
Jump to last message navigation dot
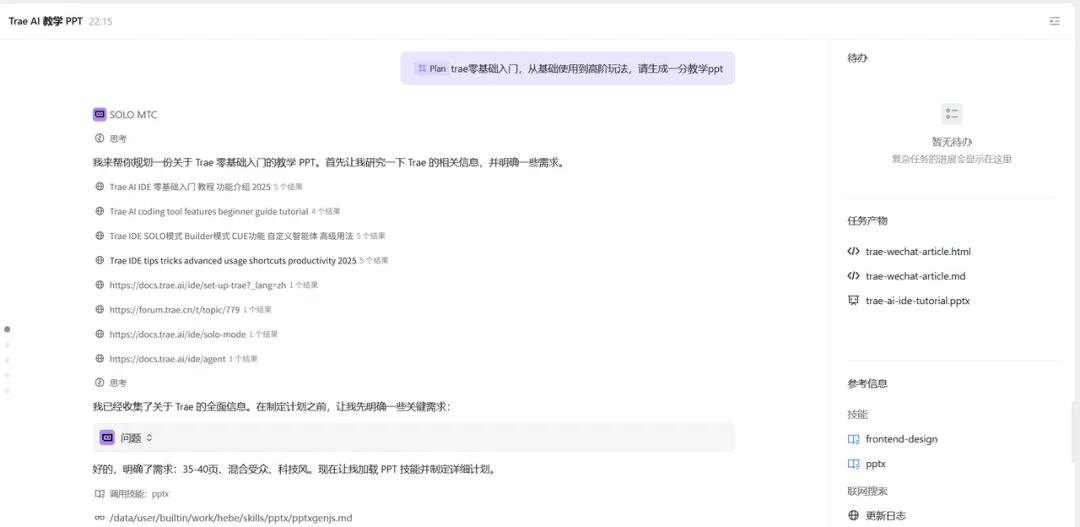pos(8,391)
